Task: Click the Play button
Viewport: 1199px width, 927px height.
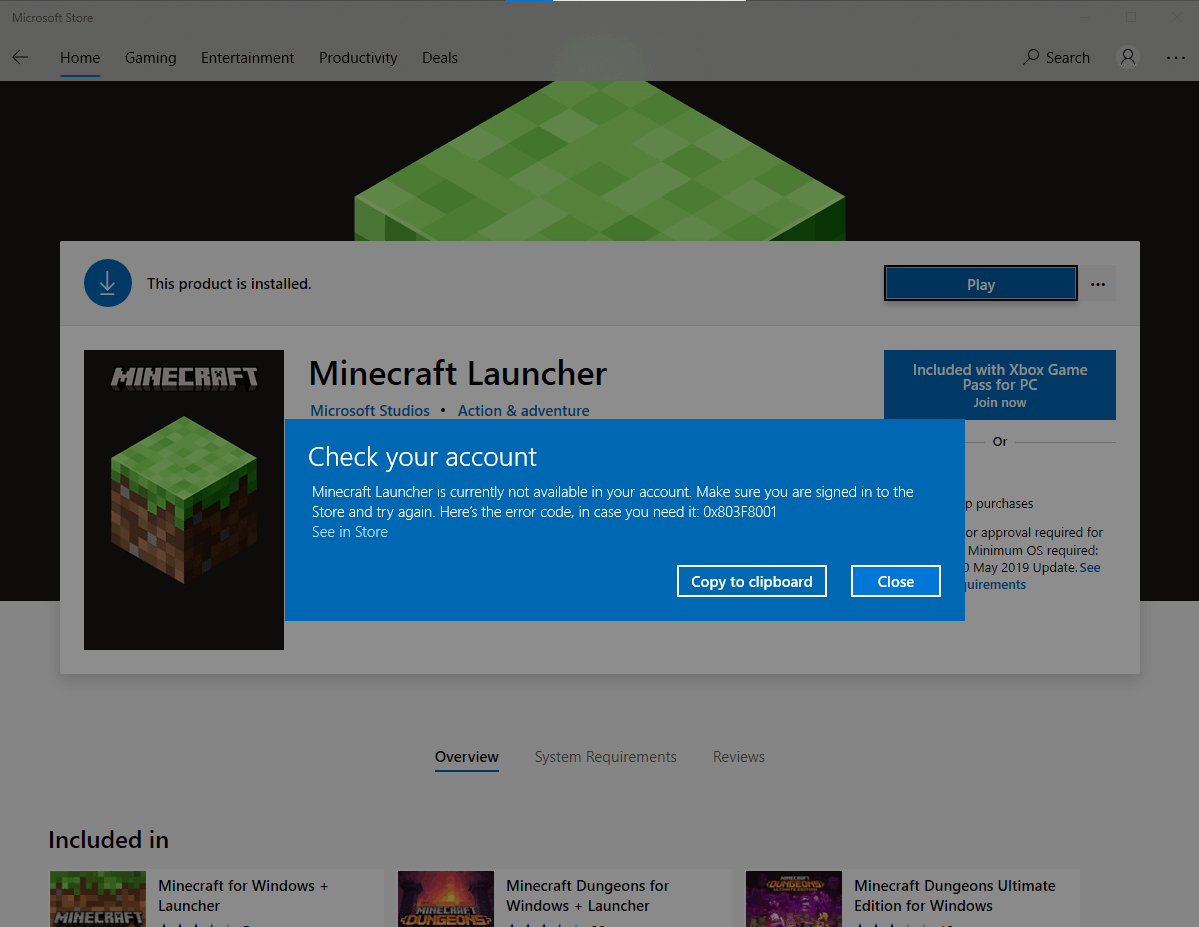Action: [981, 284]
